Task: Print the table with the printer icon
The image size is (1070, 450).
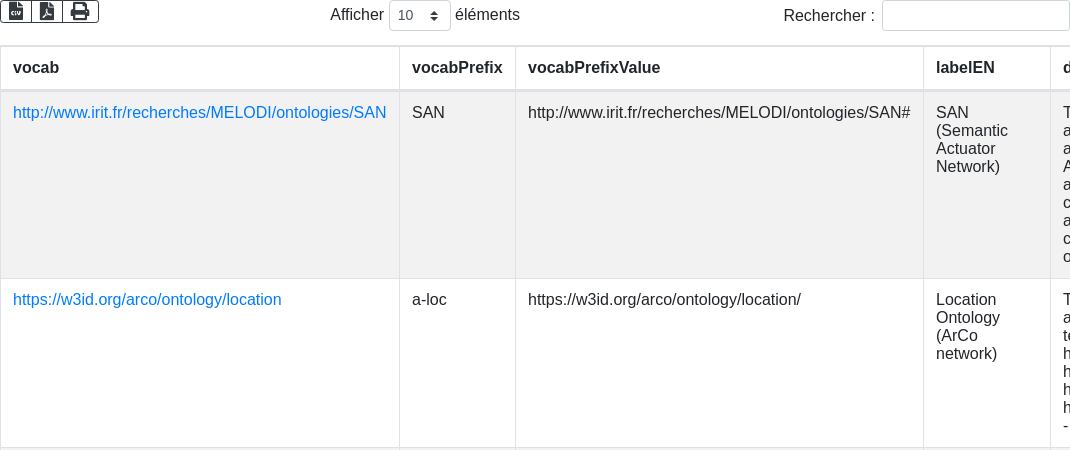Action: 80,11
